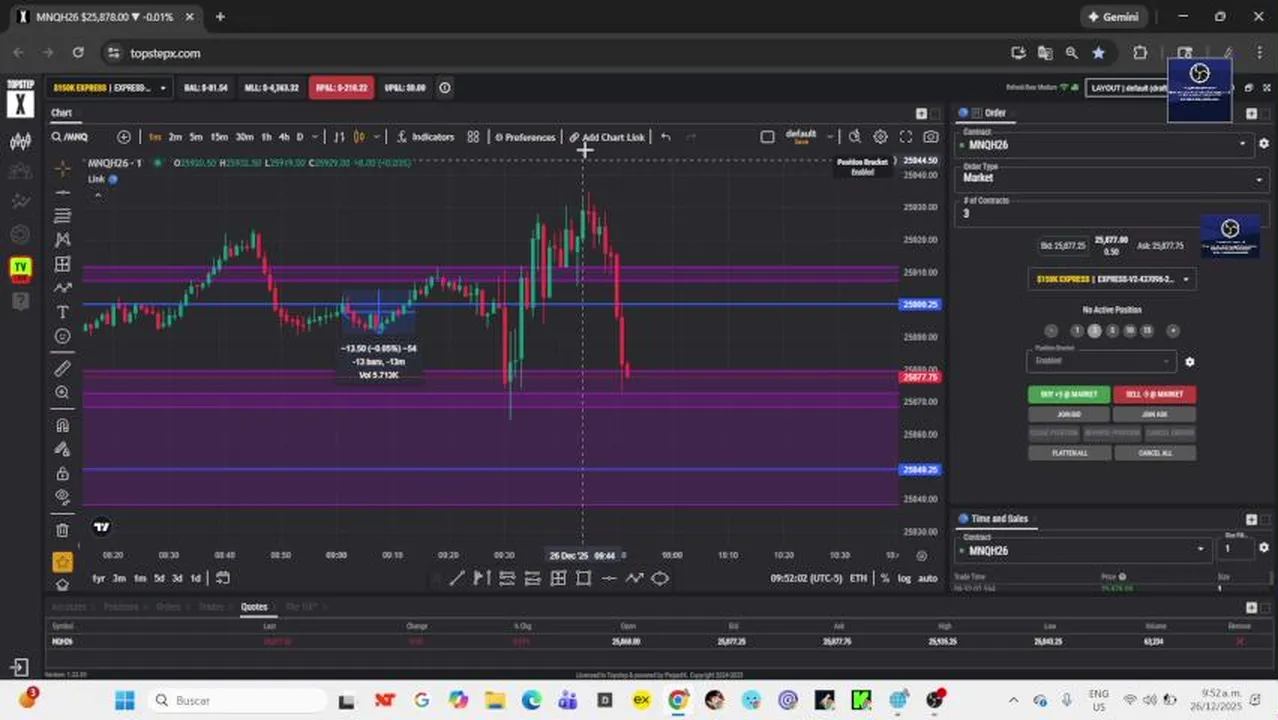The height and width of the screenshot is (720, 1278).
Task: Lock all drawing tools
Action: coord(62,473)
